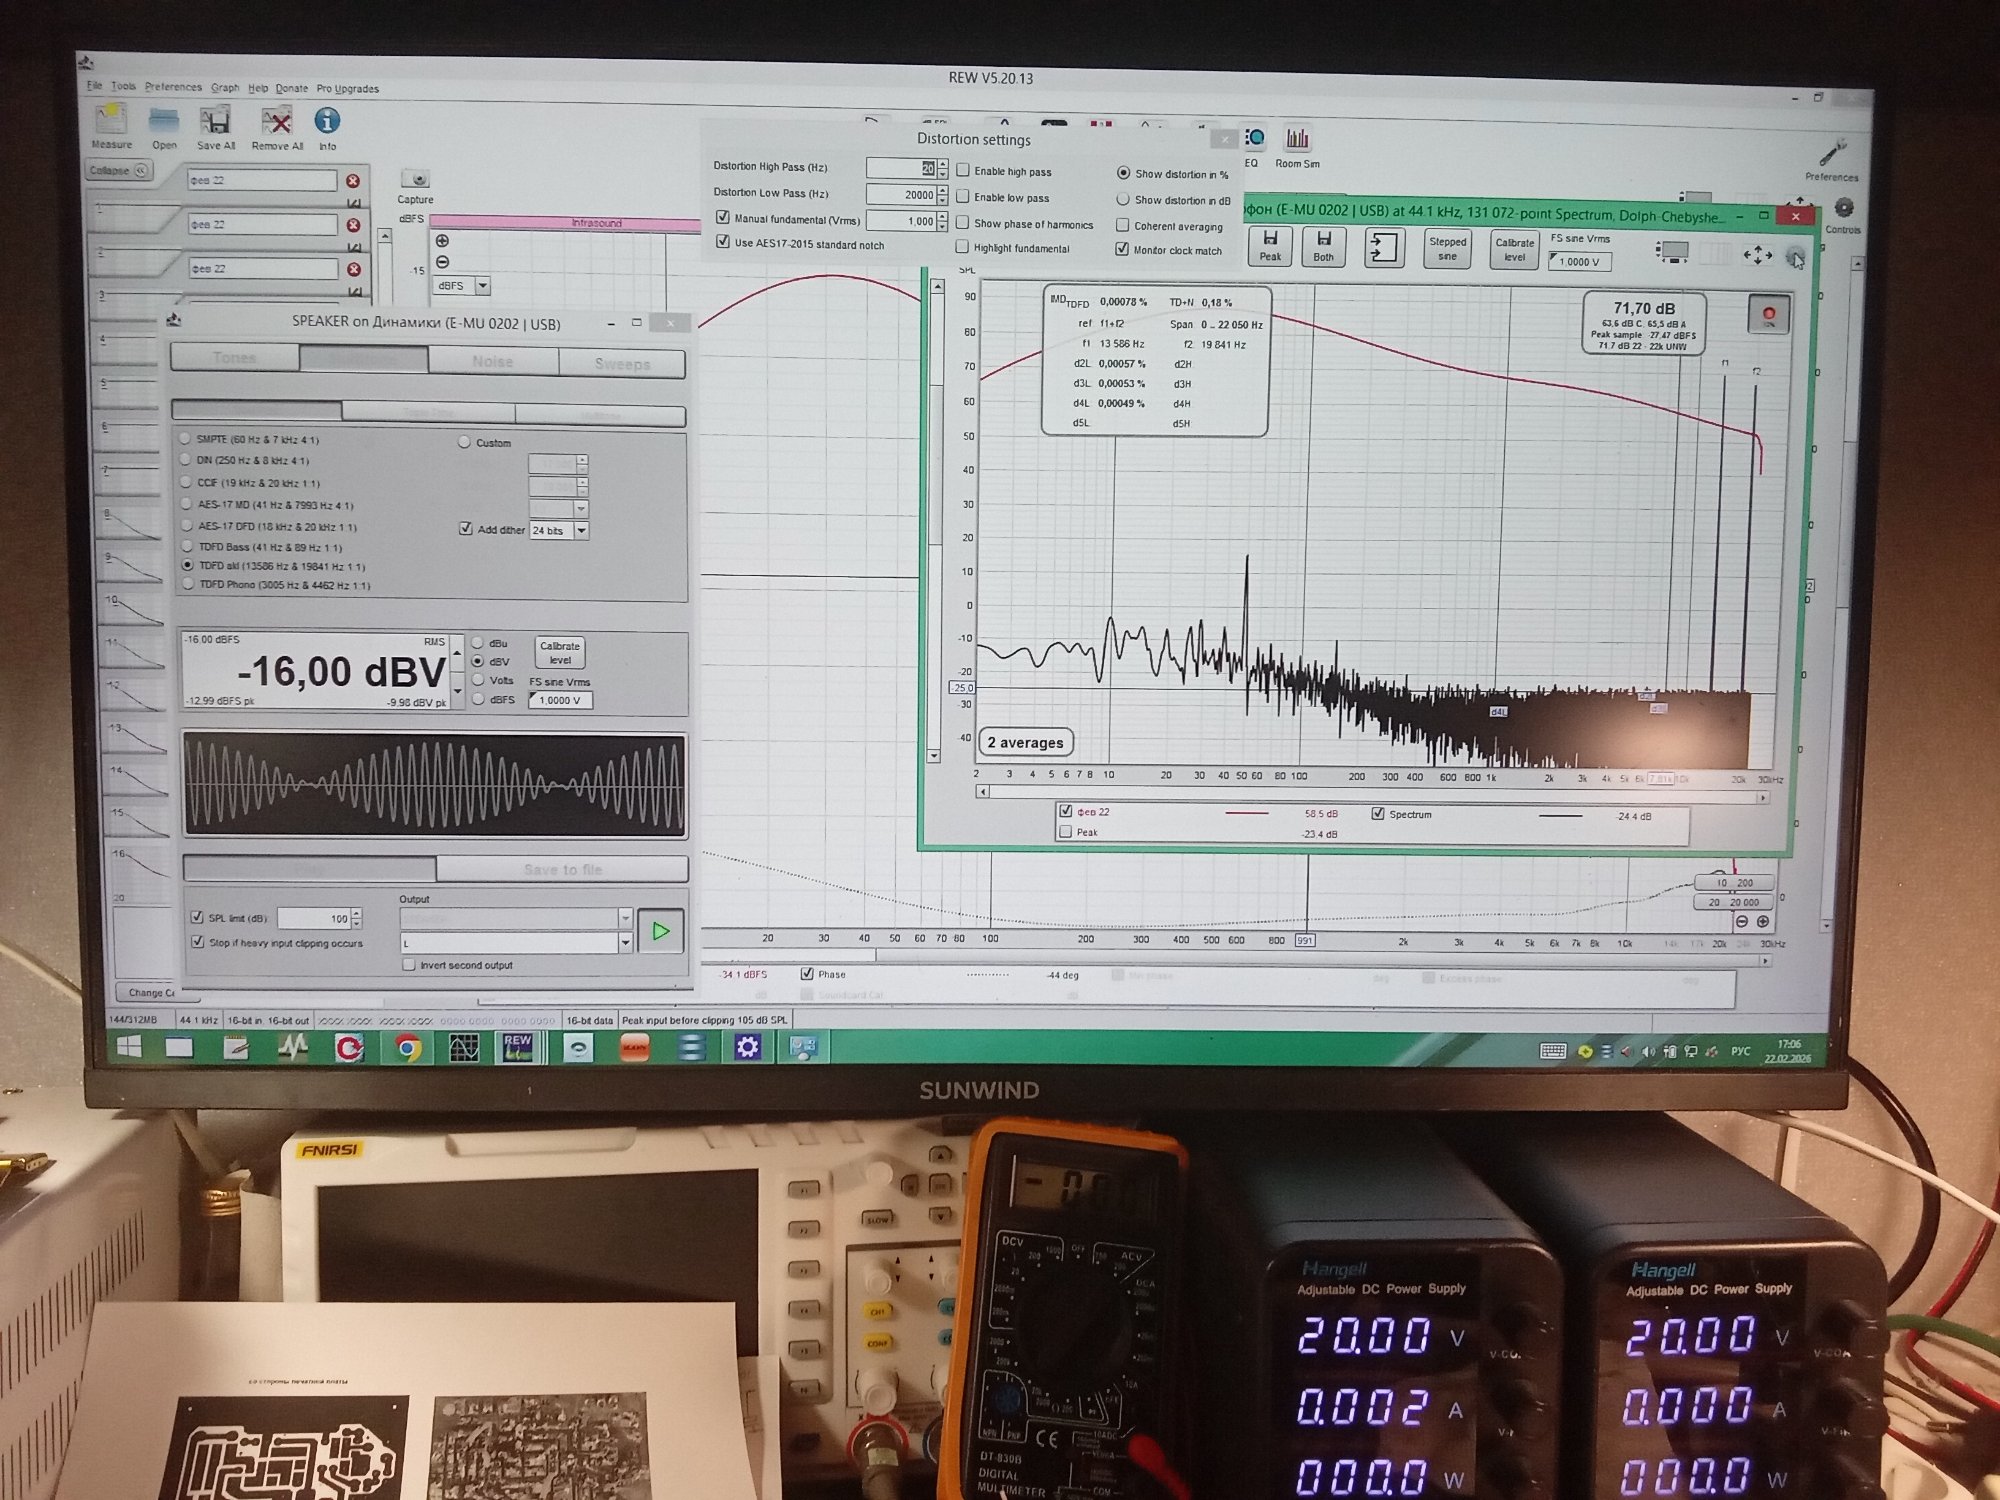Image resolution: width=2000 pixels, height=1500 pixels.
Task: Click the Distortion High Pass Hz field
Action: (x=898, y=168)
